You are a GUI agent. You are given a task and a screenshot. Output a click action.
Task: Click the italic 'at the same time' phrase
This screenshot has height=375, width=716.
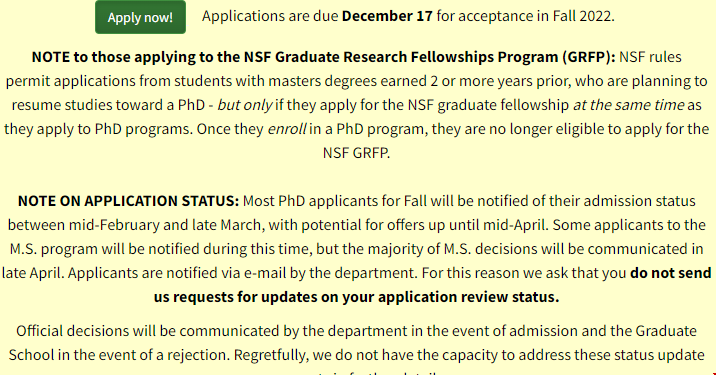point(628,105)
